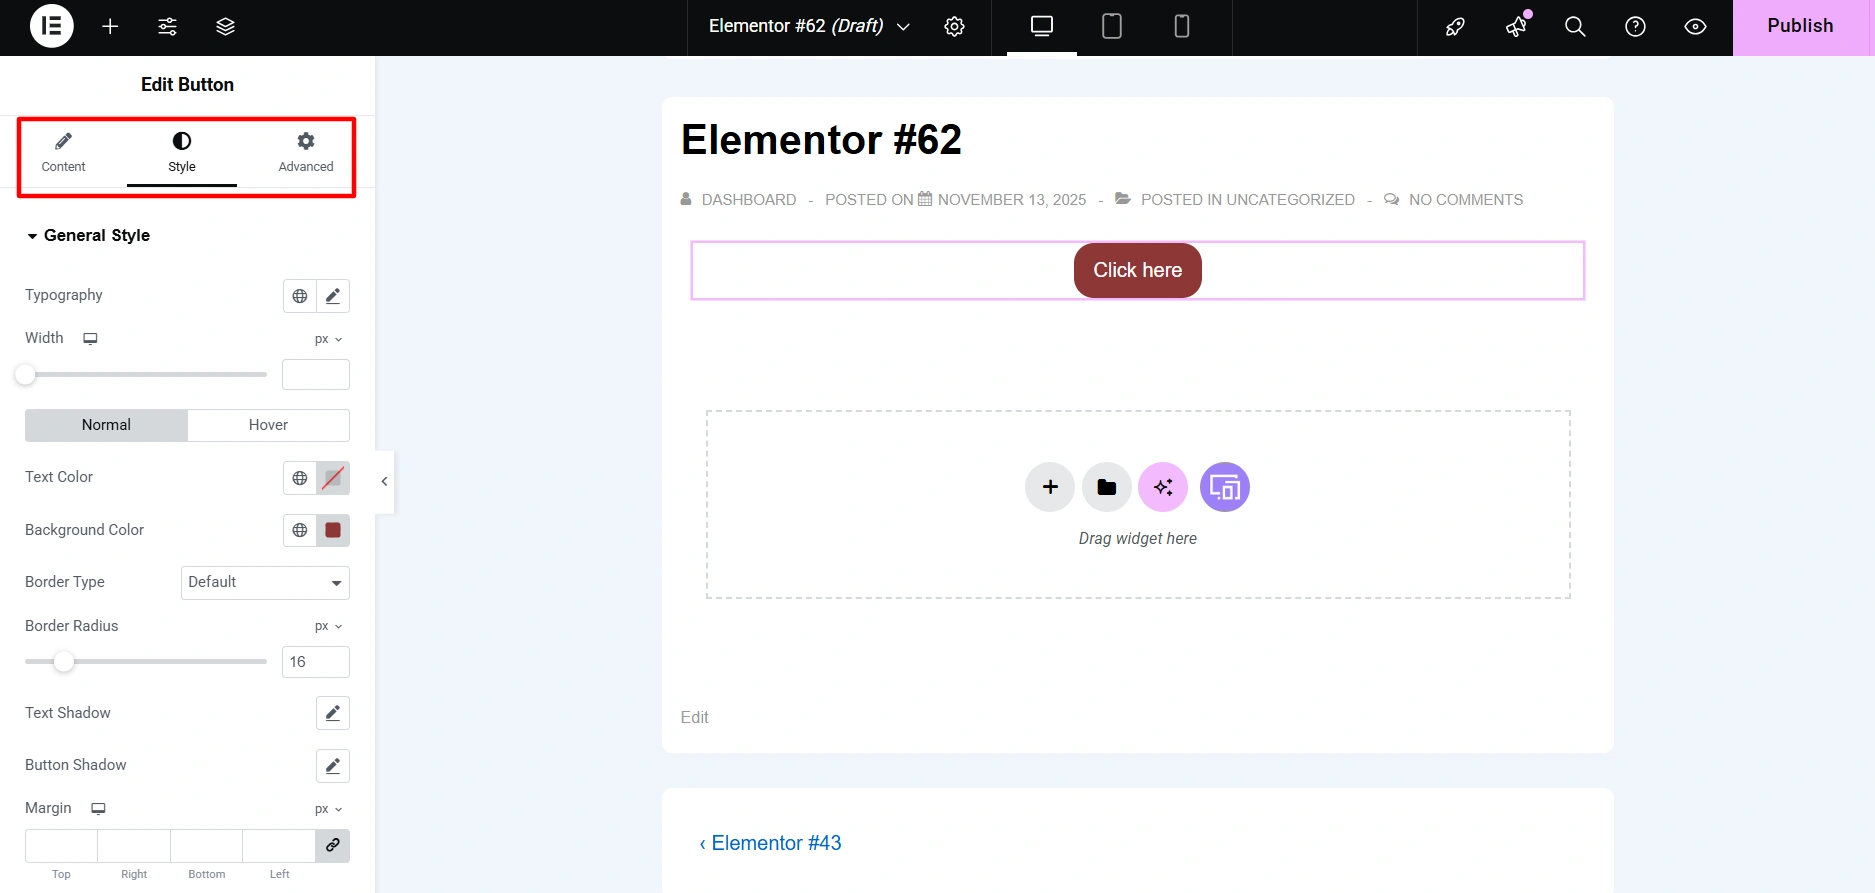Open the What's New megaphone icon
Viewport: 1875px width, 893px height.
(x=1516, y=27)
